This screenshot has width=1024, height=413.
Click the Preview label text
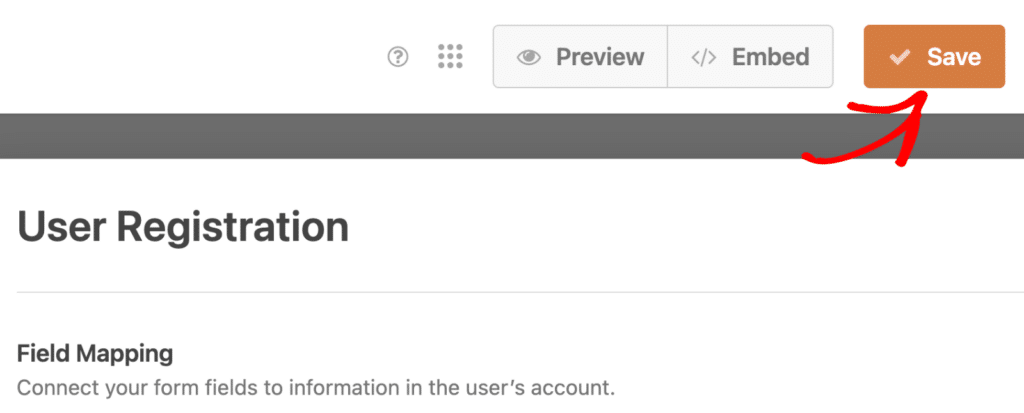click(x=600, y=57)
